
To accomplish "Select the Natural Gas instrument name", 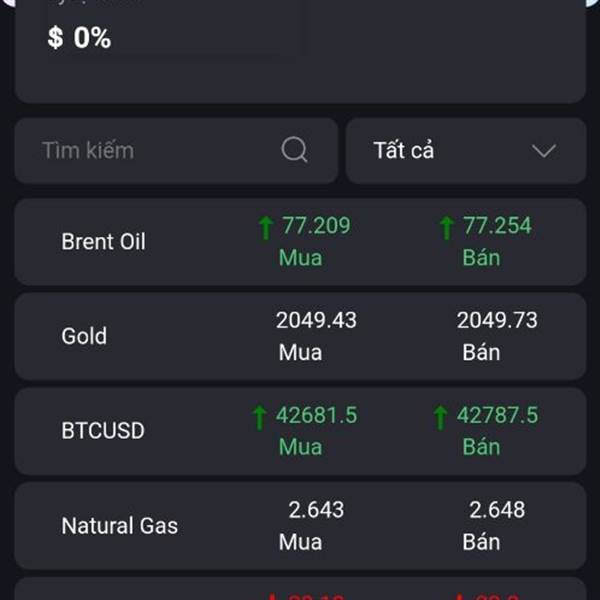I will coord(120,525).
